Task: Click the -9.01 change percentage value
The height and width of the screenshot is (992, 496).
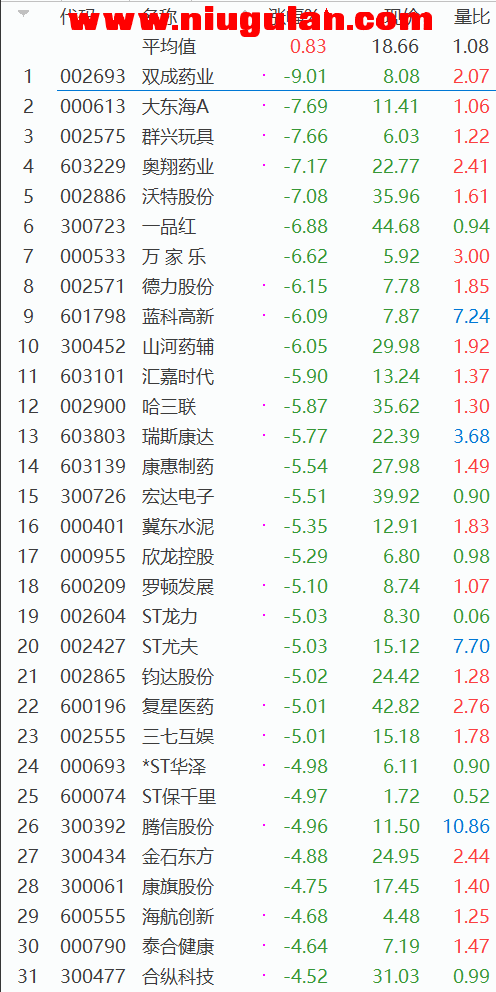Action: [304, 77]
